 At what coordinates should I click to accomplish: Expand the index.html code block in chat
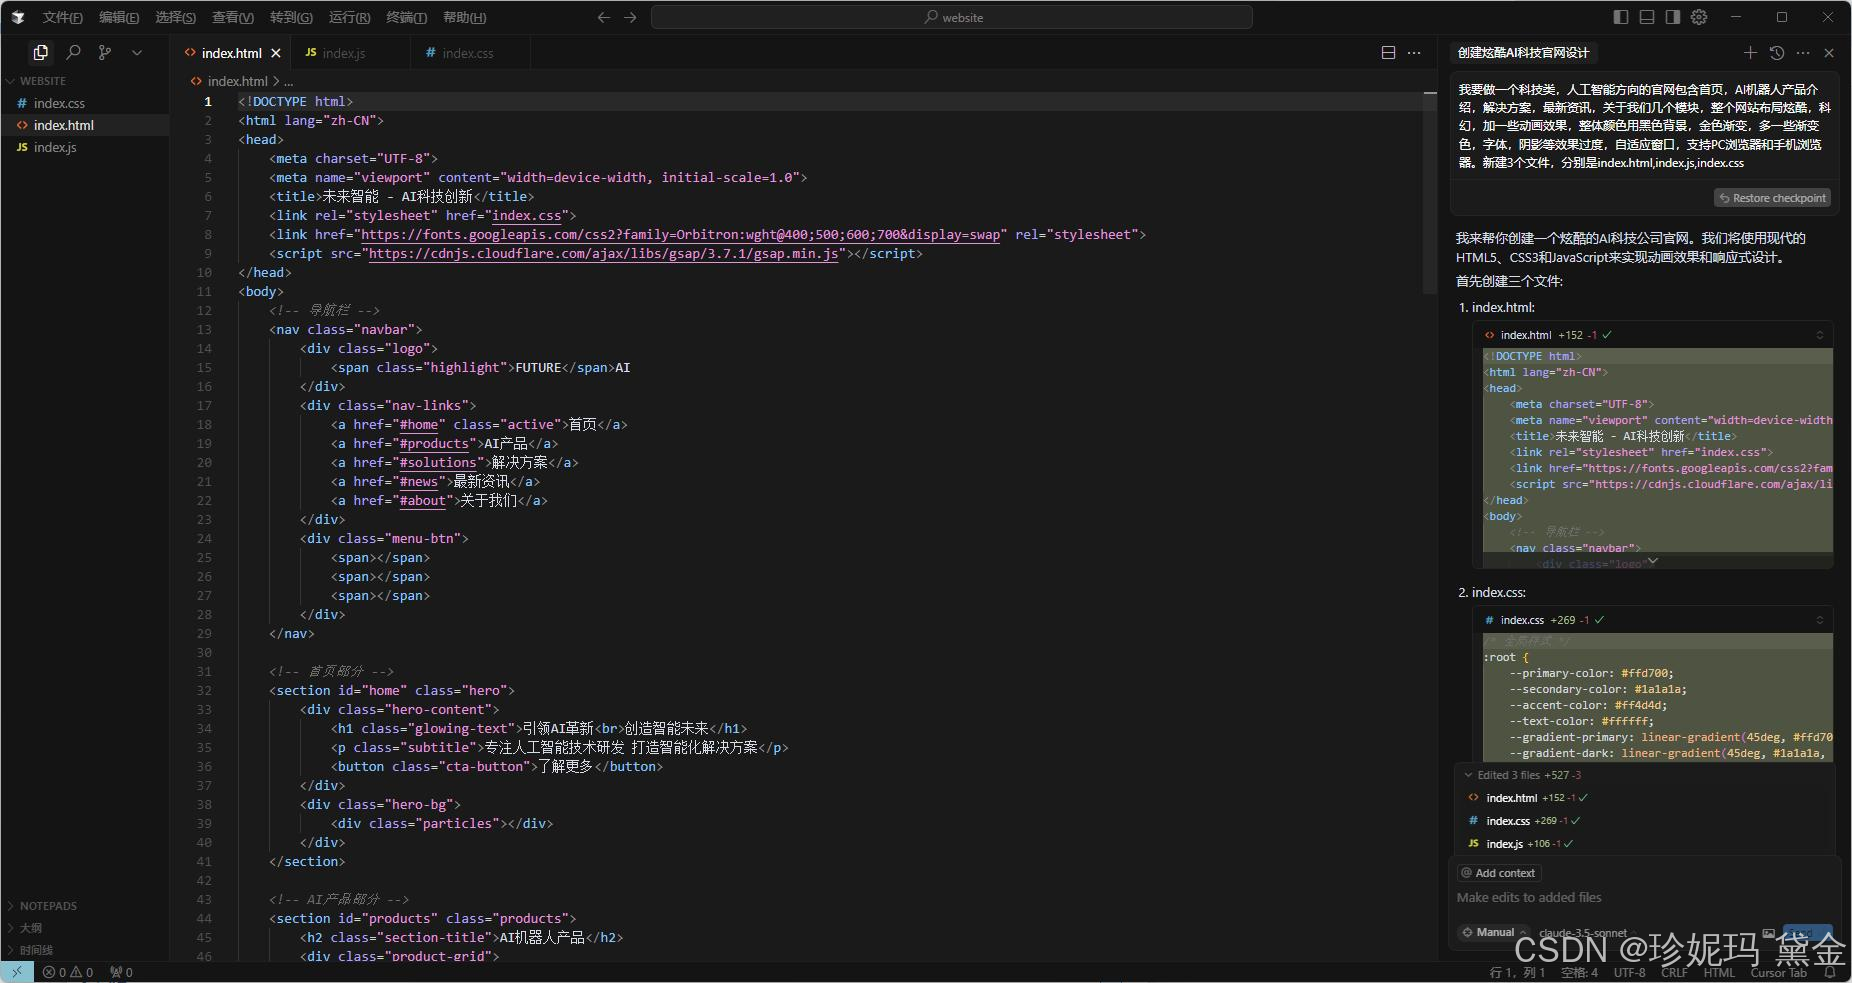pos(1820,335)
